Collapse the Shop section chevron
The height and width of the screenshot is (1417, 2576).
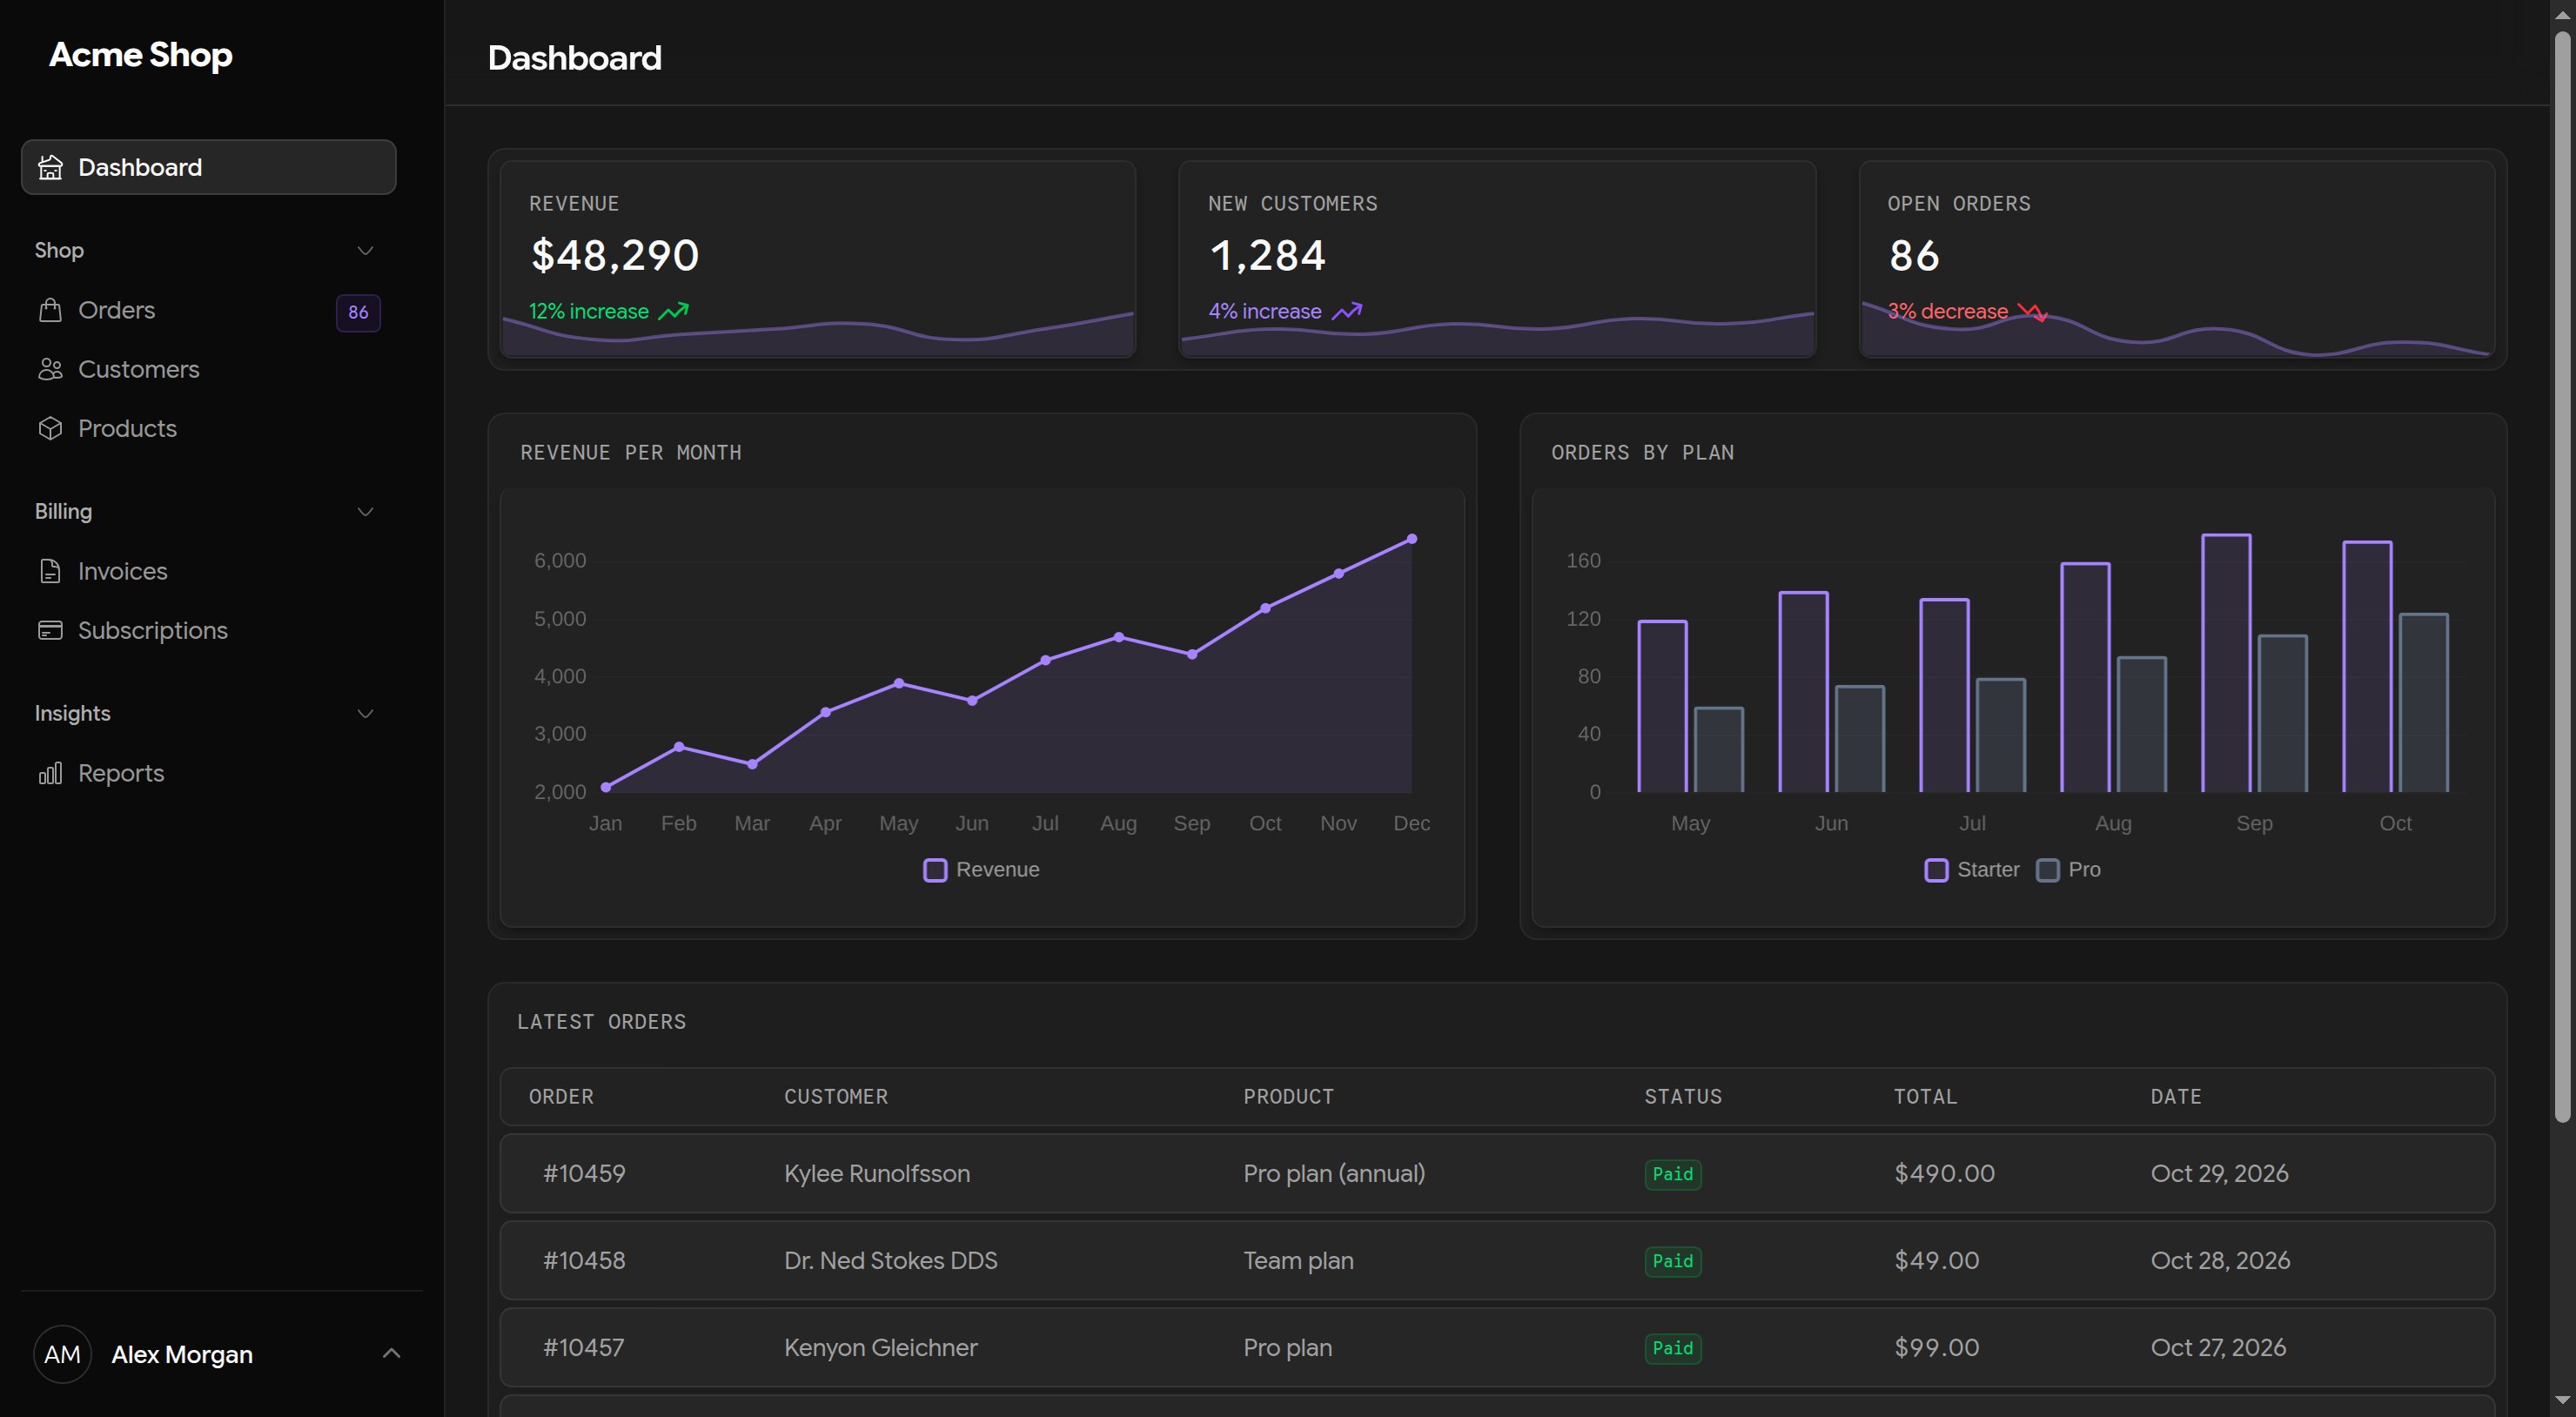(x=365, y=250)
